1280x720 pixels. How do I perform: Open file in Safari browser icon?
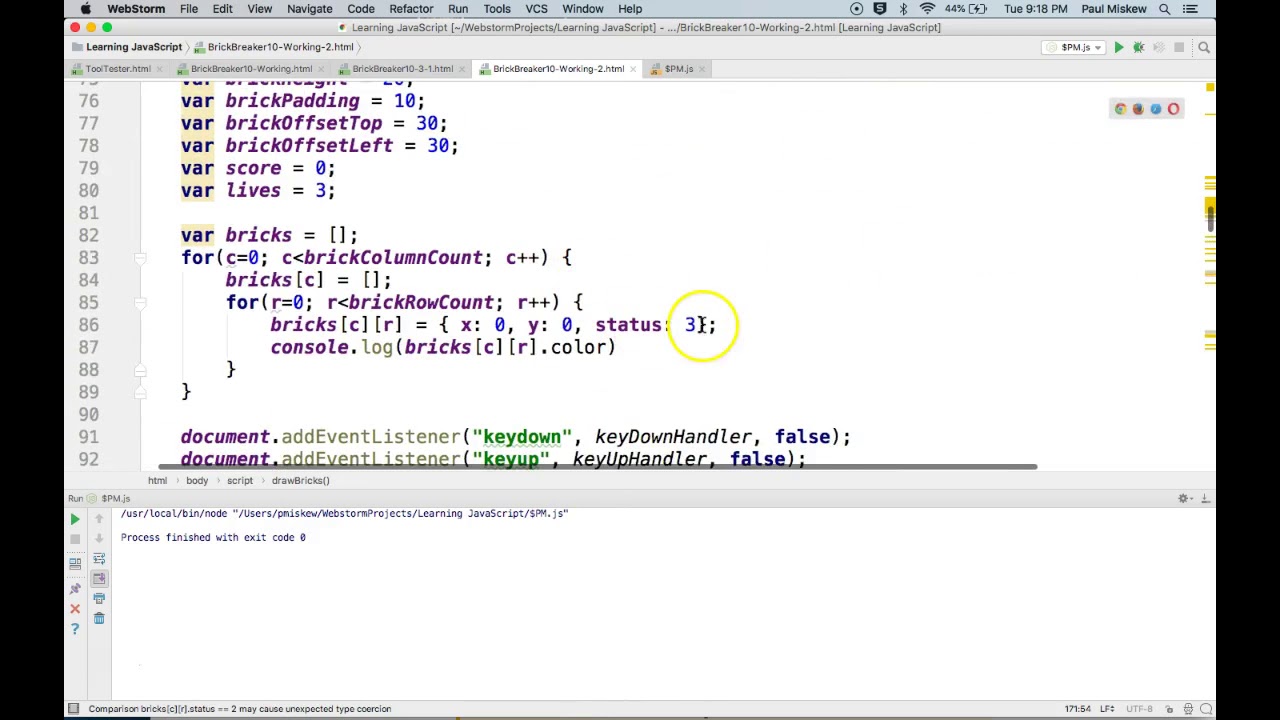[1156, 109]
